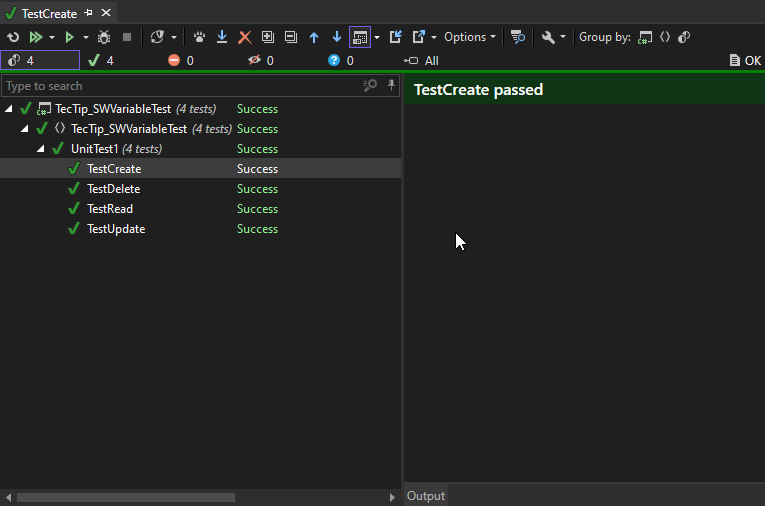Screen dimensions: 765x506
Task: Toggle the third Group by icon
Action: [684, 37]
